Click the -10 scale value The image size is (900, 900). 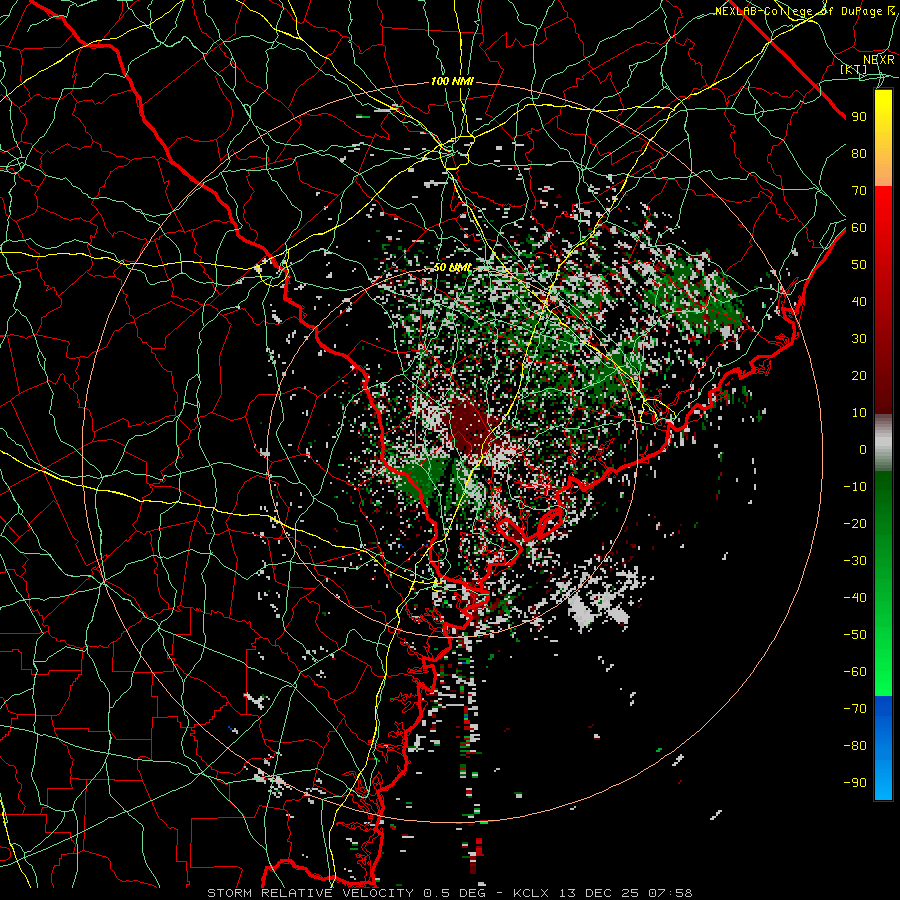coord(855,487)
